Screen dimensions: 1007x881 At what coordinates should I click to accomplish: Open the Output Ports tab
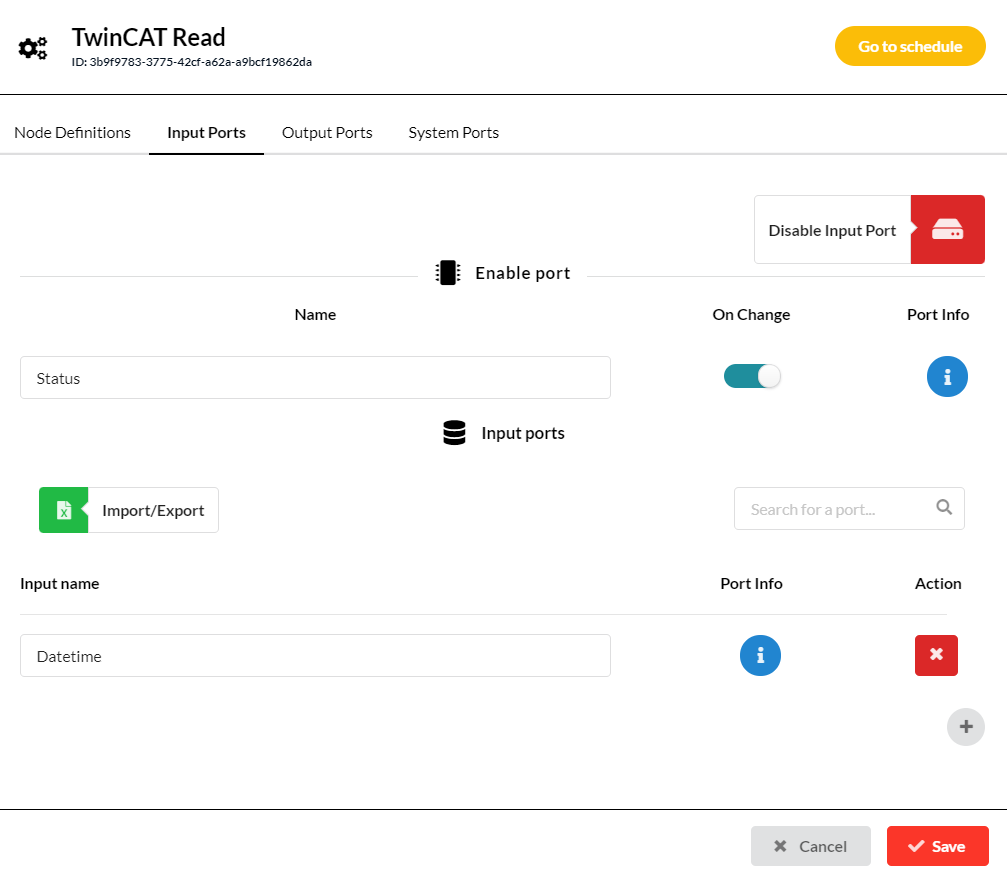pyautogui.click(x=327, y=132)
